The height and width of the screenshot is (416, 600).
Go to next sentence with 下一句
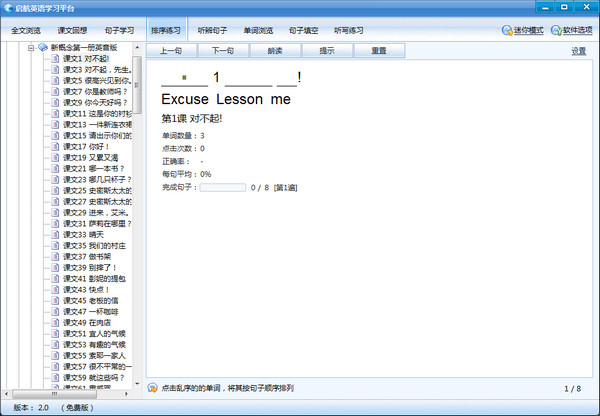[223, 51]
